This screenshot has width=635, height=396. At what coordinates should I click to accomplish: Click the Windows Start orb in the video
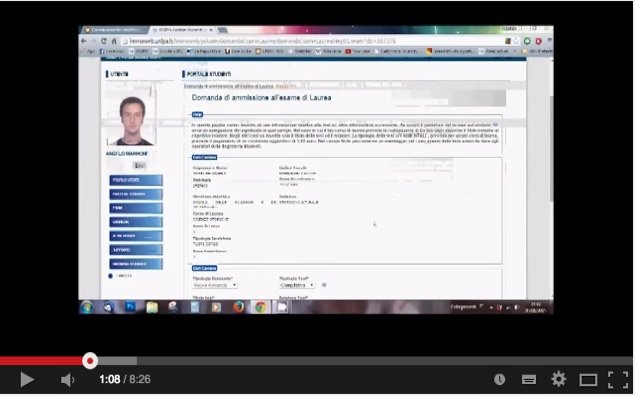point(87,307)
